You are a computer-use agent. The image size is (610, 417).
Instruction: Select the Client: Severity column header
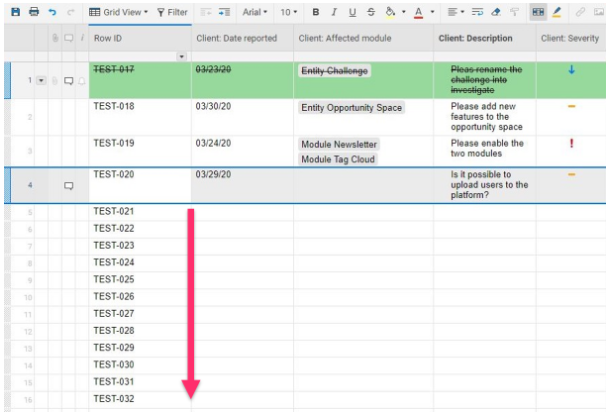(571, 38)
